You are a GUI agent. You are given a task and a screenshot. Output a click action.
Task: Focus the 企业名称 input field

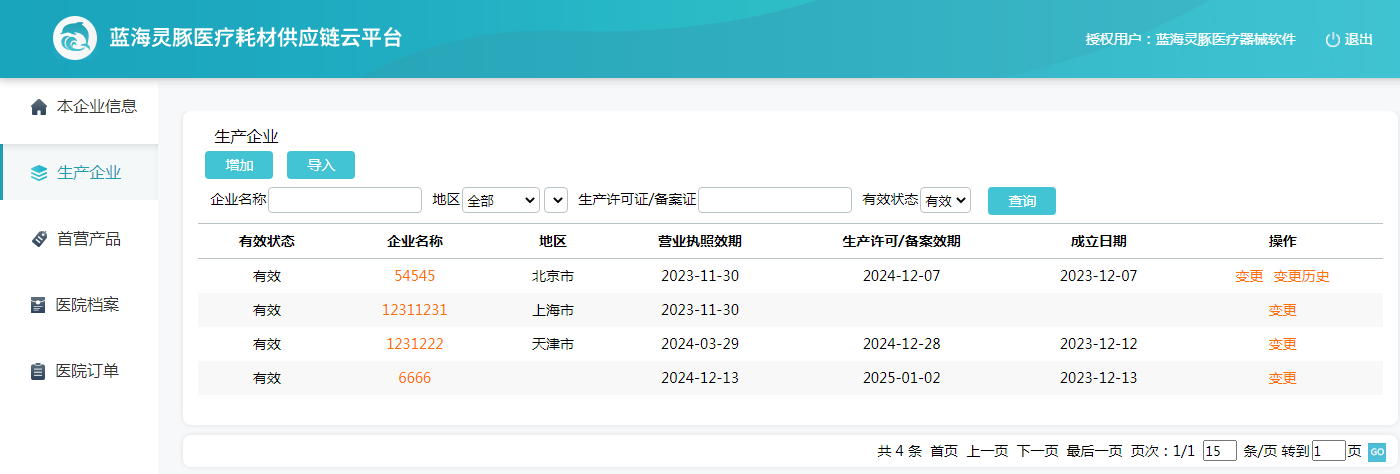pos(345,200)
